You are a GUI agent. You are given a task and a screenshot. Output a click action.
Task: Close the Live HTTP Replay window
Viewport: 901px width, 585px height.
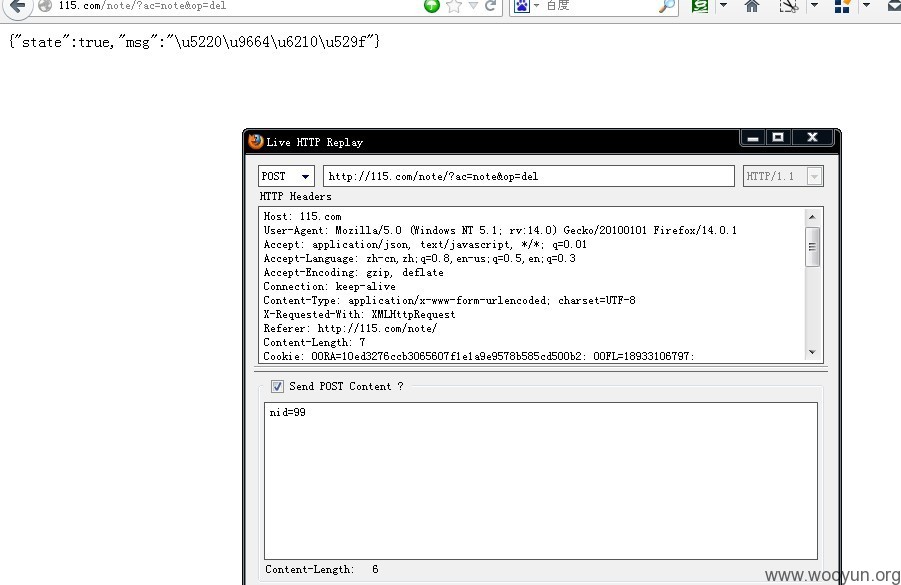(x=812, y=138)
